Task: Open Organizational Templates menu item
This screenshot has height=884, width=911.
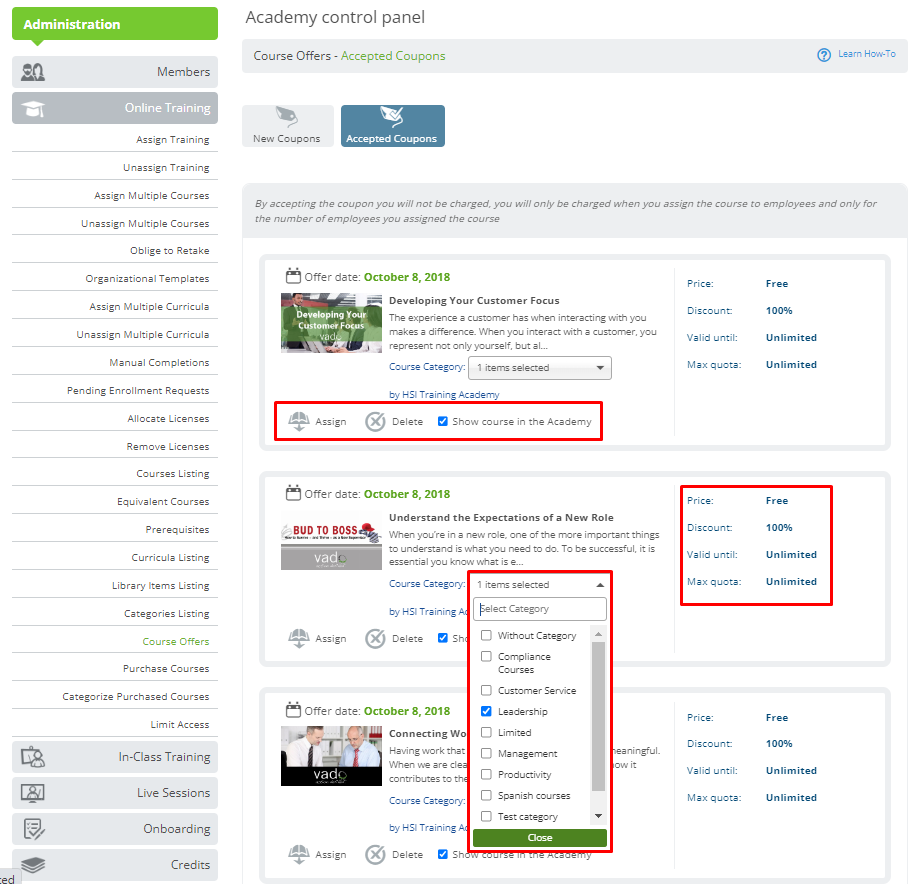Action: (x=147, y=279)
